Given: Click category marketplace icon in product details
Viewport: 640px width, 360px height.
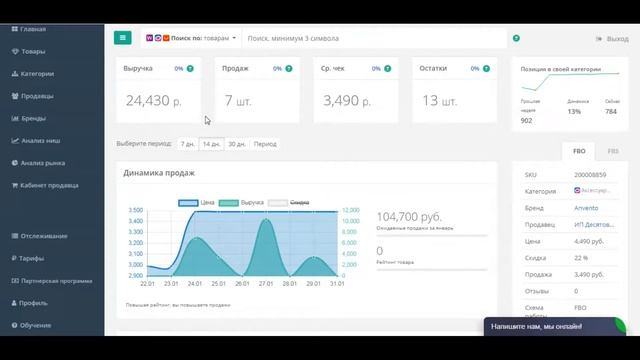Looking at the screenshot, I should coord(577,191).
